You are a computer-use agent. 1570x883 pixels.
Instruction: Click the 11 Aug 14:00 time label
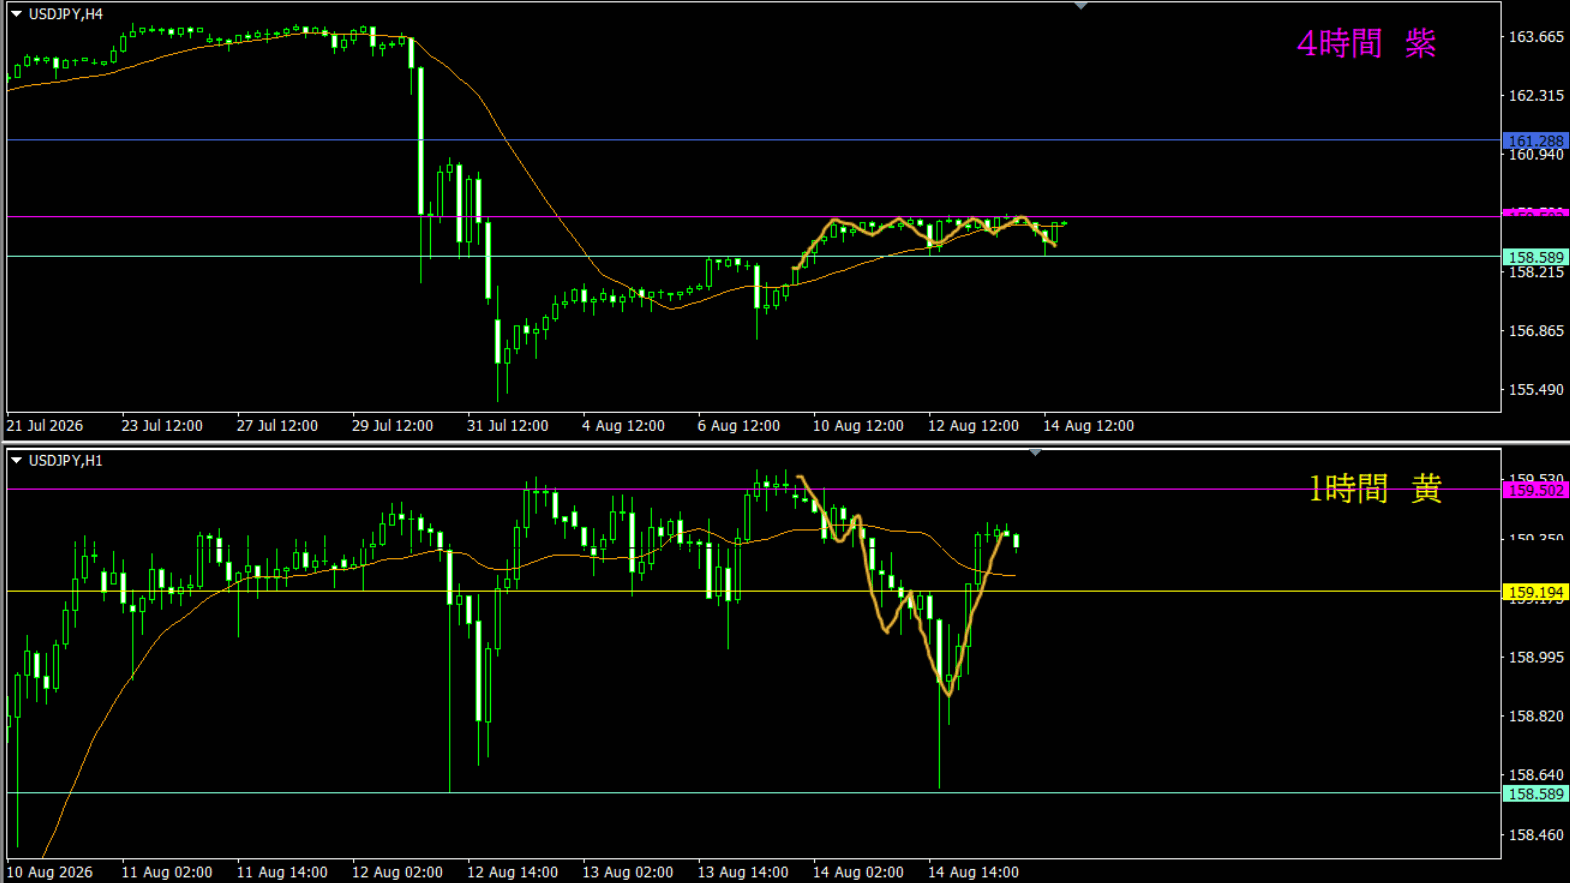[x=282, y=872]
